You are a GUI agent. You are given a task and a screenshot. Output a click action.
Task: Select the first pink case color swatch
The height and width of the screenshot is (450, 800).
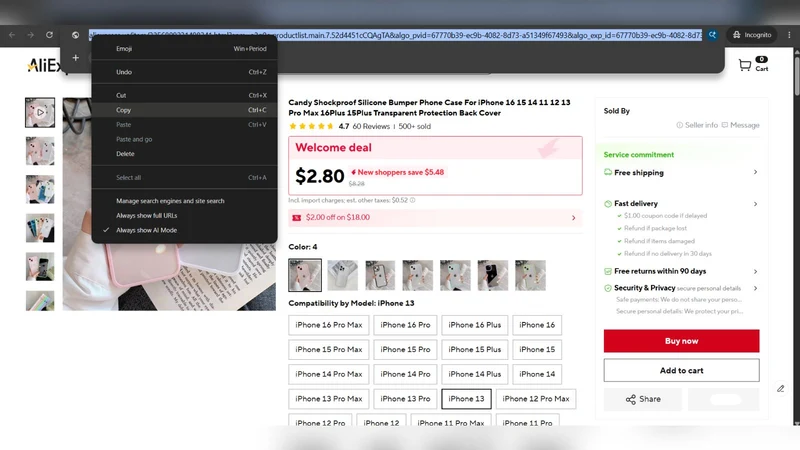[305, 275]
